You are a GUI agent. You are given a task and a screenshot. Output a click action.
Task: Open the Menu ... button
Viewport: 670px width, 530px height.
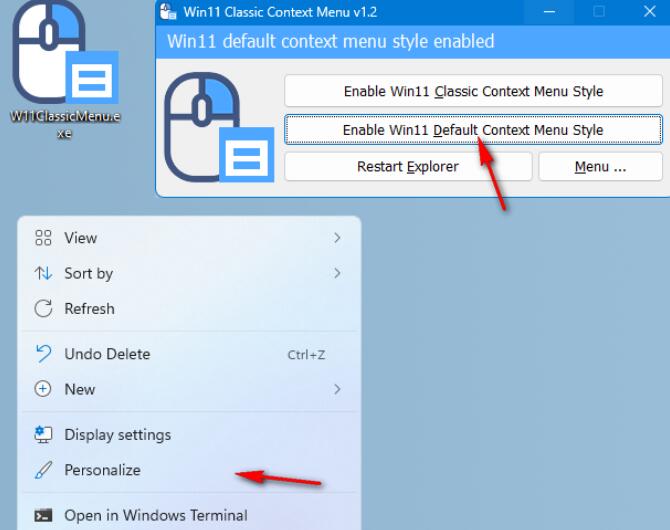click(600, 166)
